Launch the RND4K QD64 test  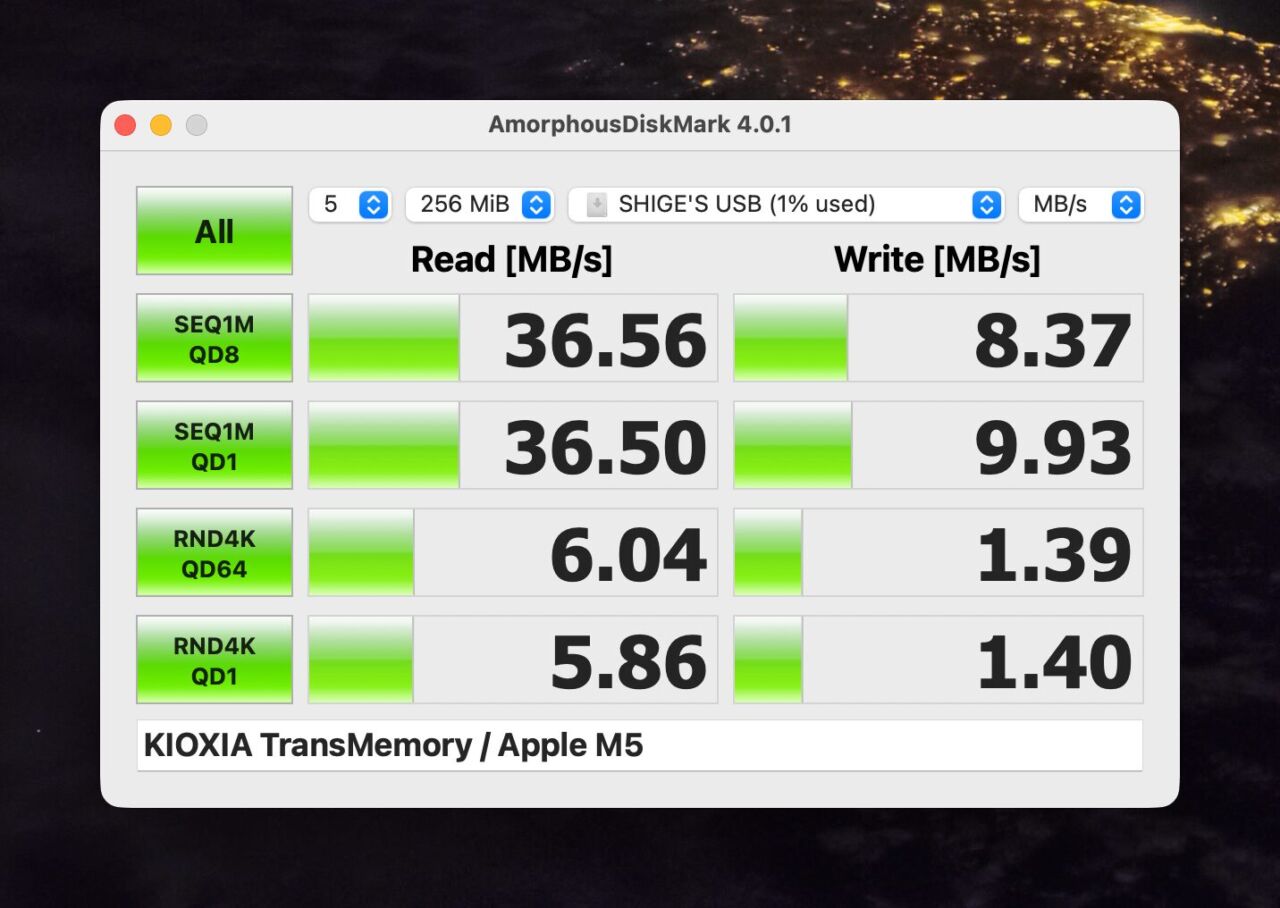tap(214, 553)
